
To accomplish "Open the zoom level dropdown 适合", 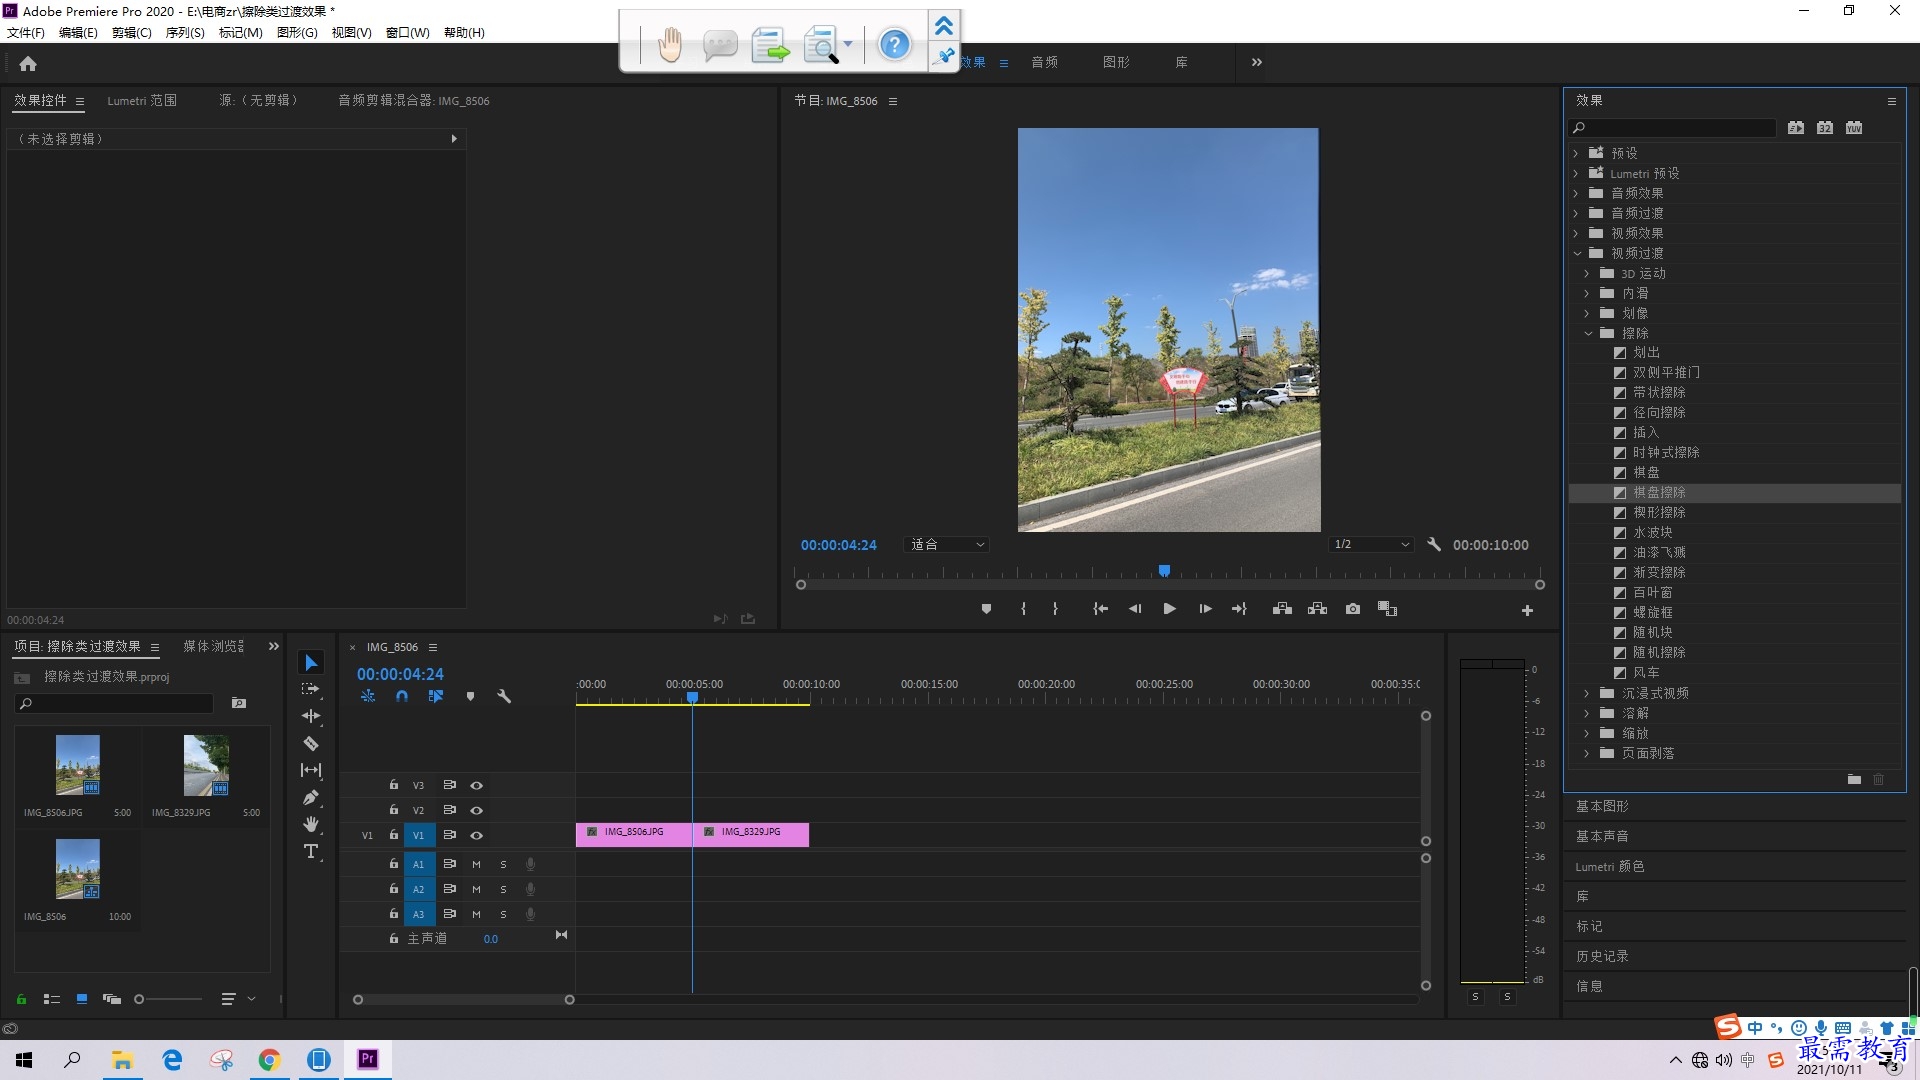I will (x=947, y=545).
